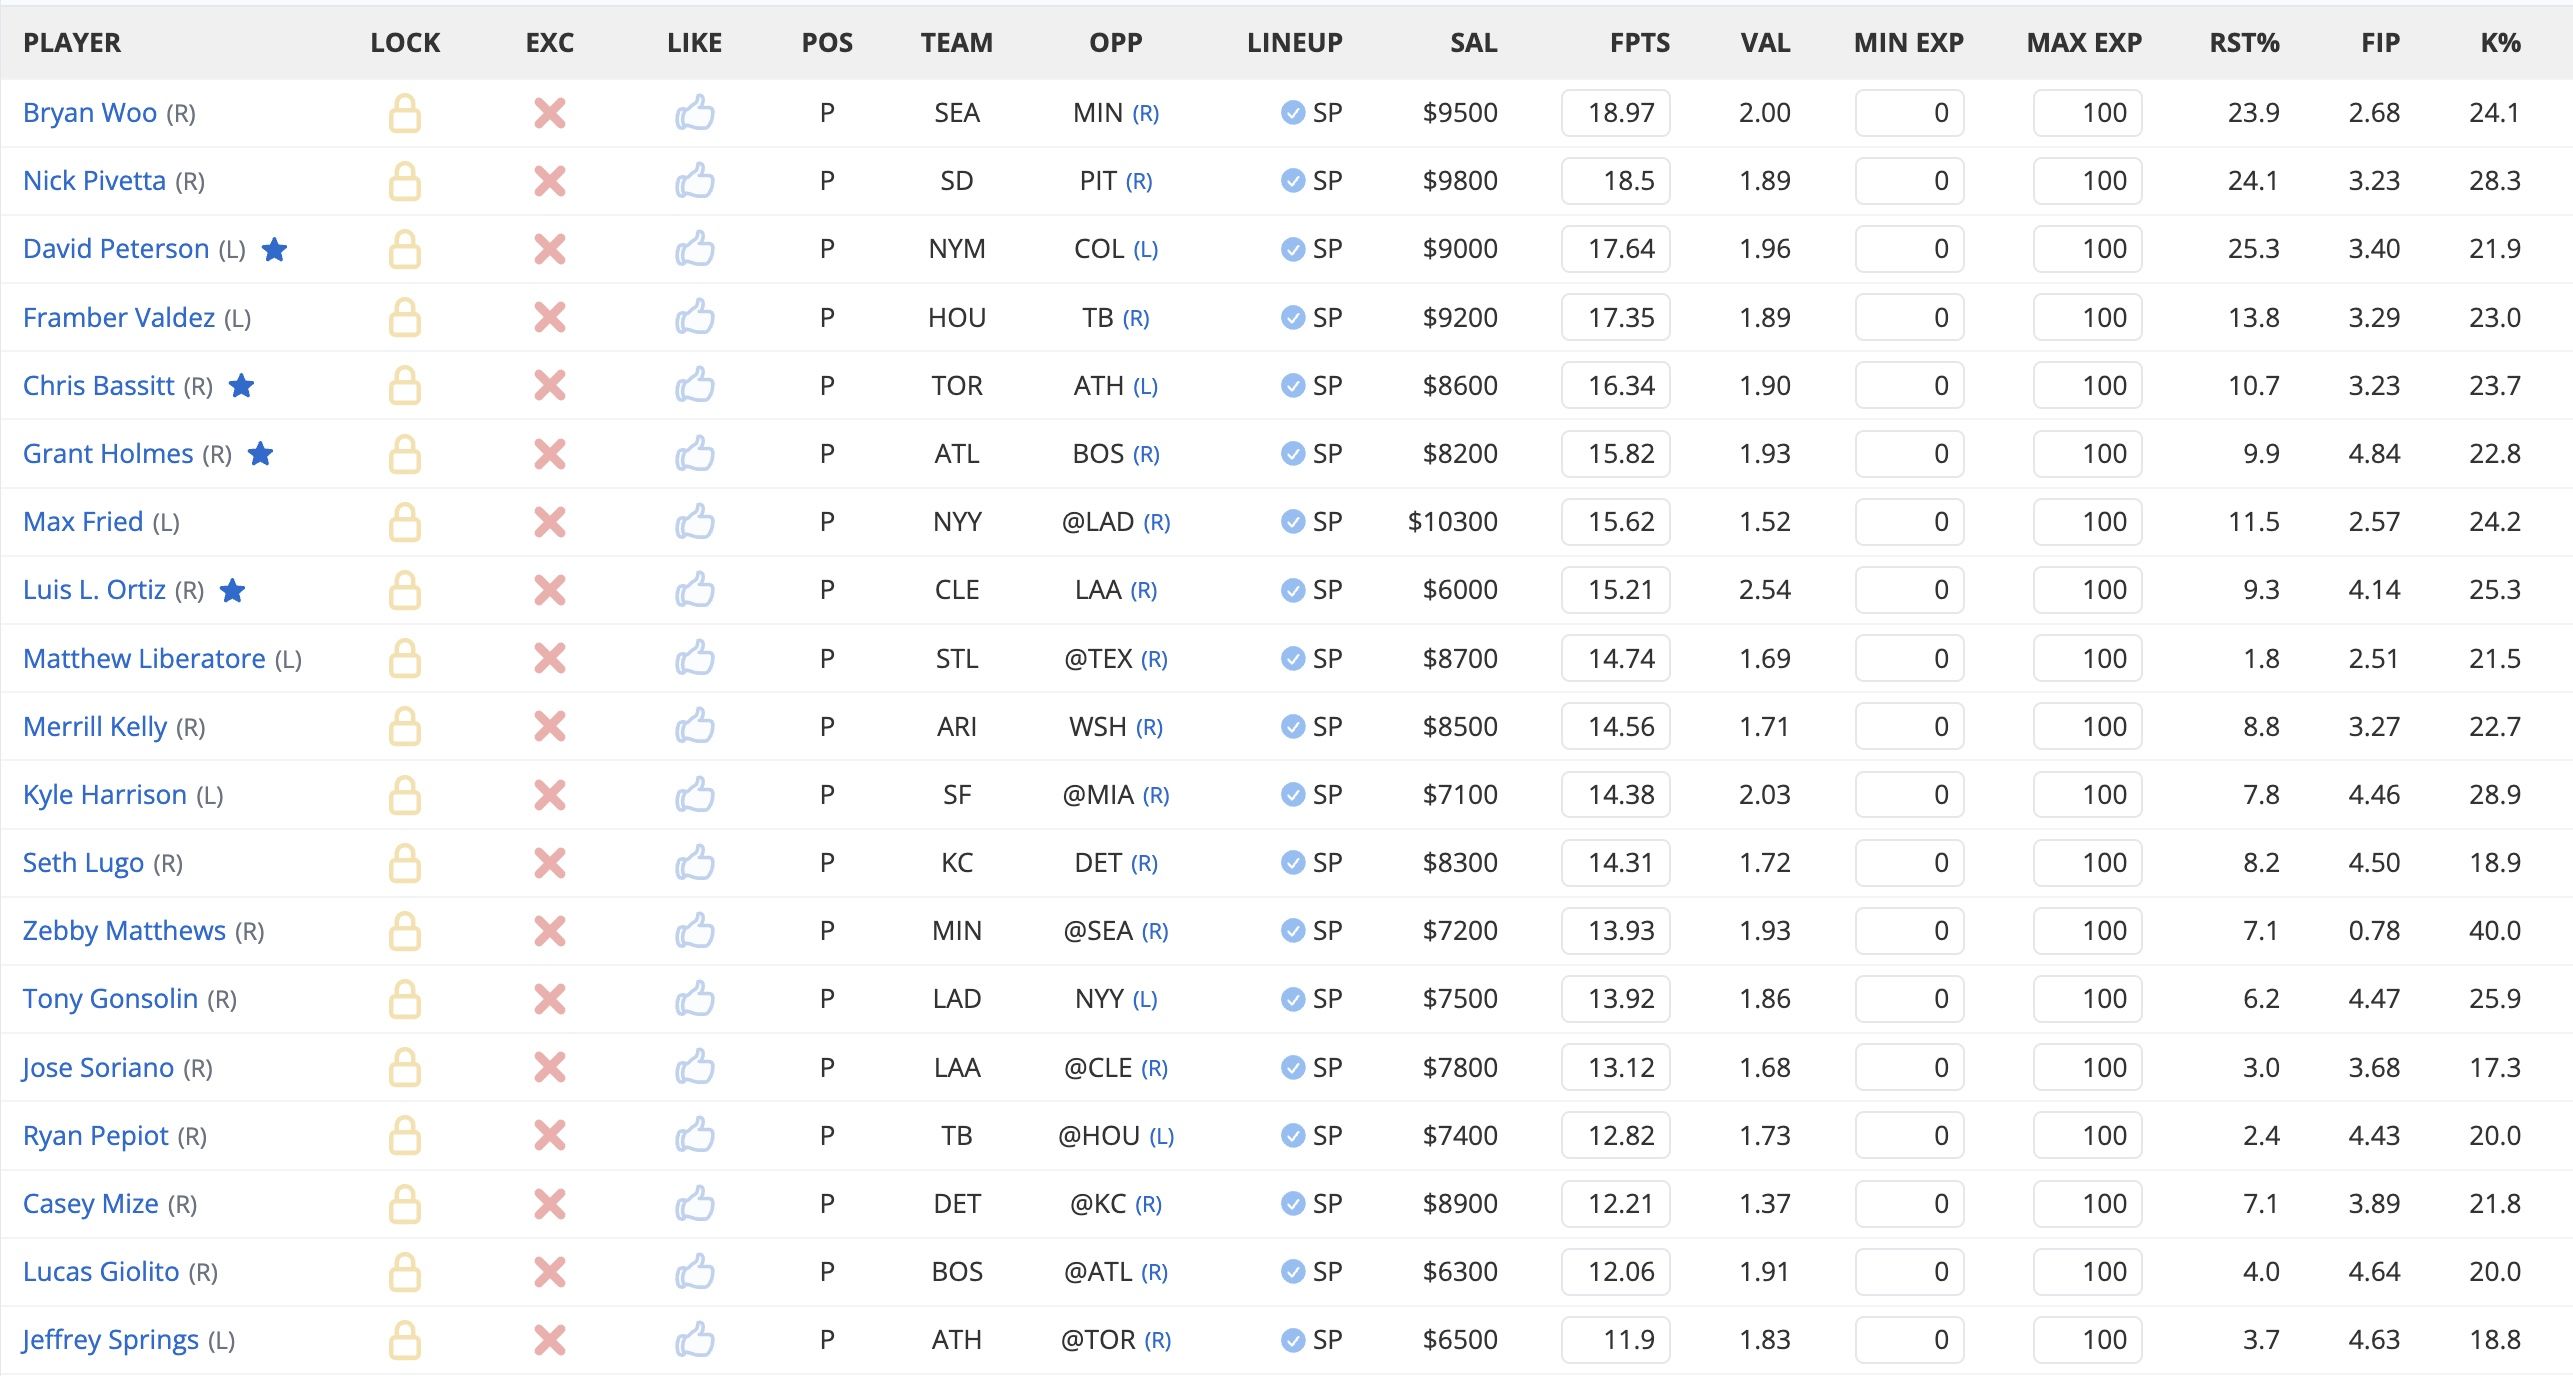Edit Luis L. Ortiz MAX EXP field
The height and width of the screenshot is (1376, 2573).
[2088, 590]
